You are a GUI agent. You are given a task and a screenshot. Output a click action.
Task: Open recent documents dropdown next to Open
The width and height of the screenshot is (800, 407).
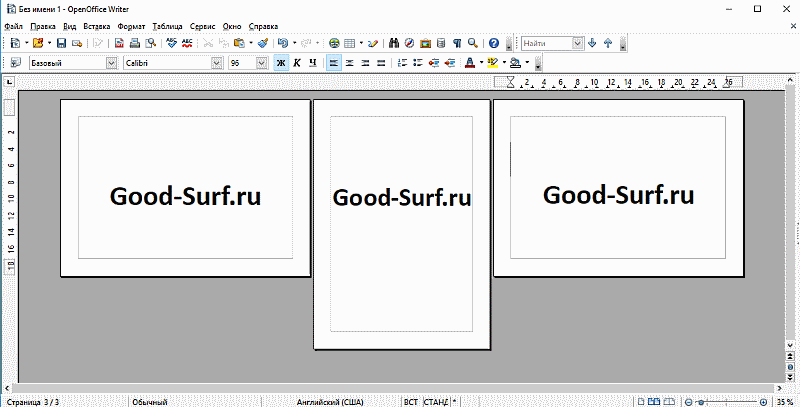coord(49,43)
